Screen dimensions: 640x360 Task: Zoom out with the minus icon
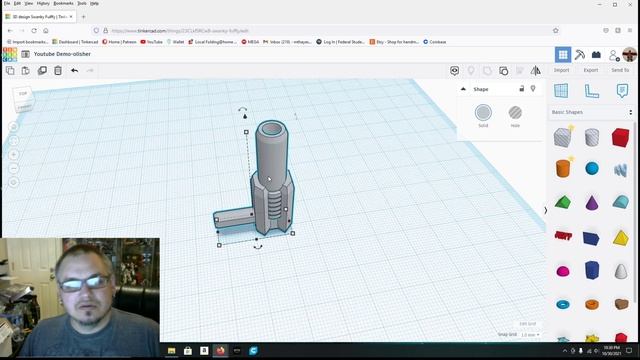13,169
